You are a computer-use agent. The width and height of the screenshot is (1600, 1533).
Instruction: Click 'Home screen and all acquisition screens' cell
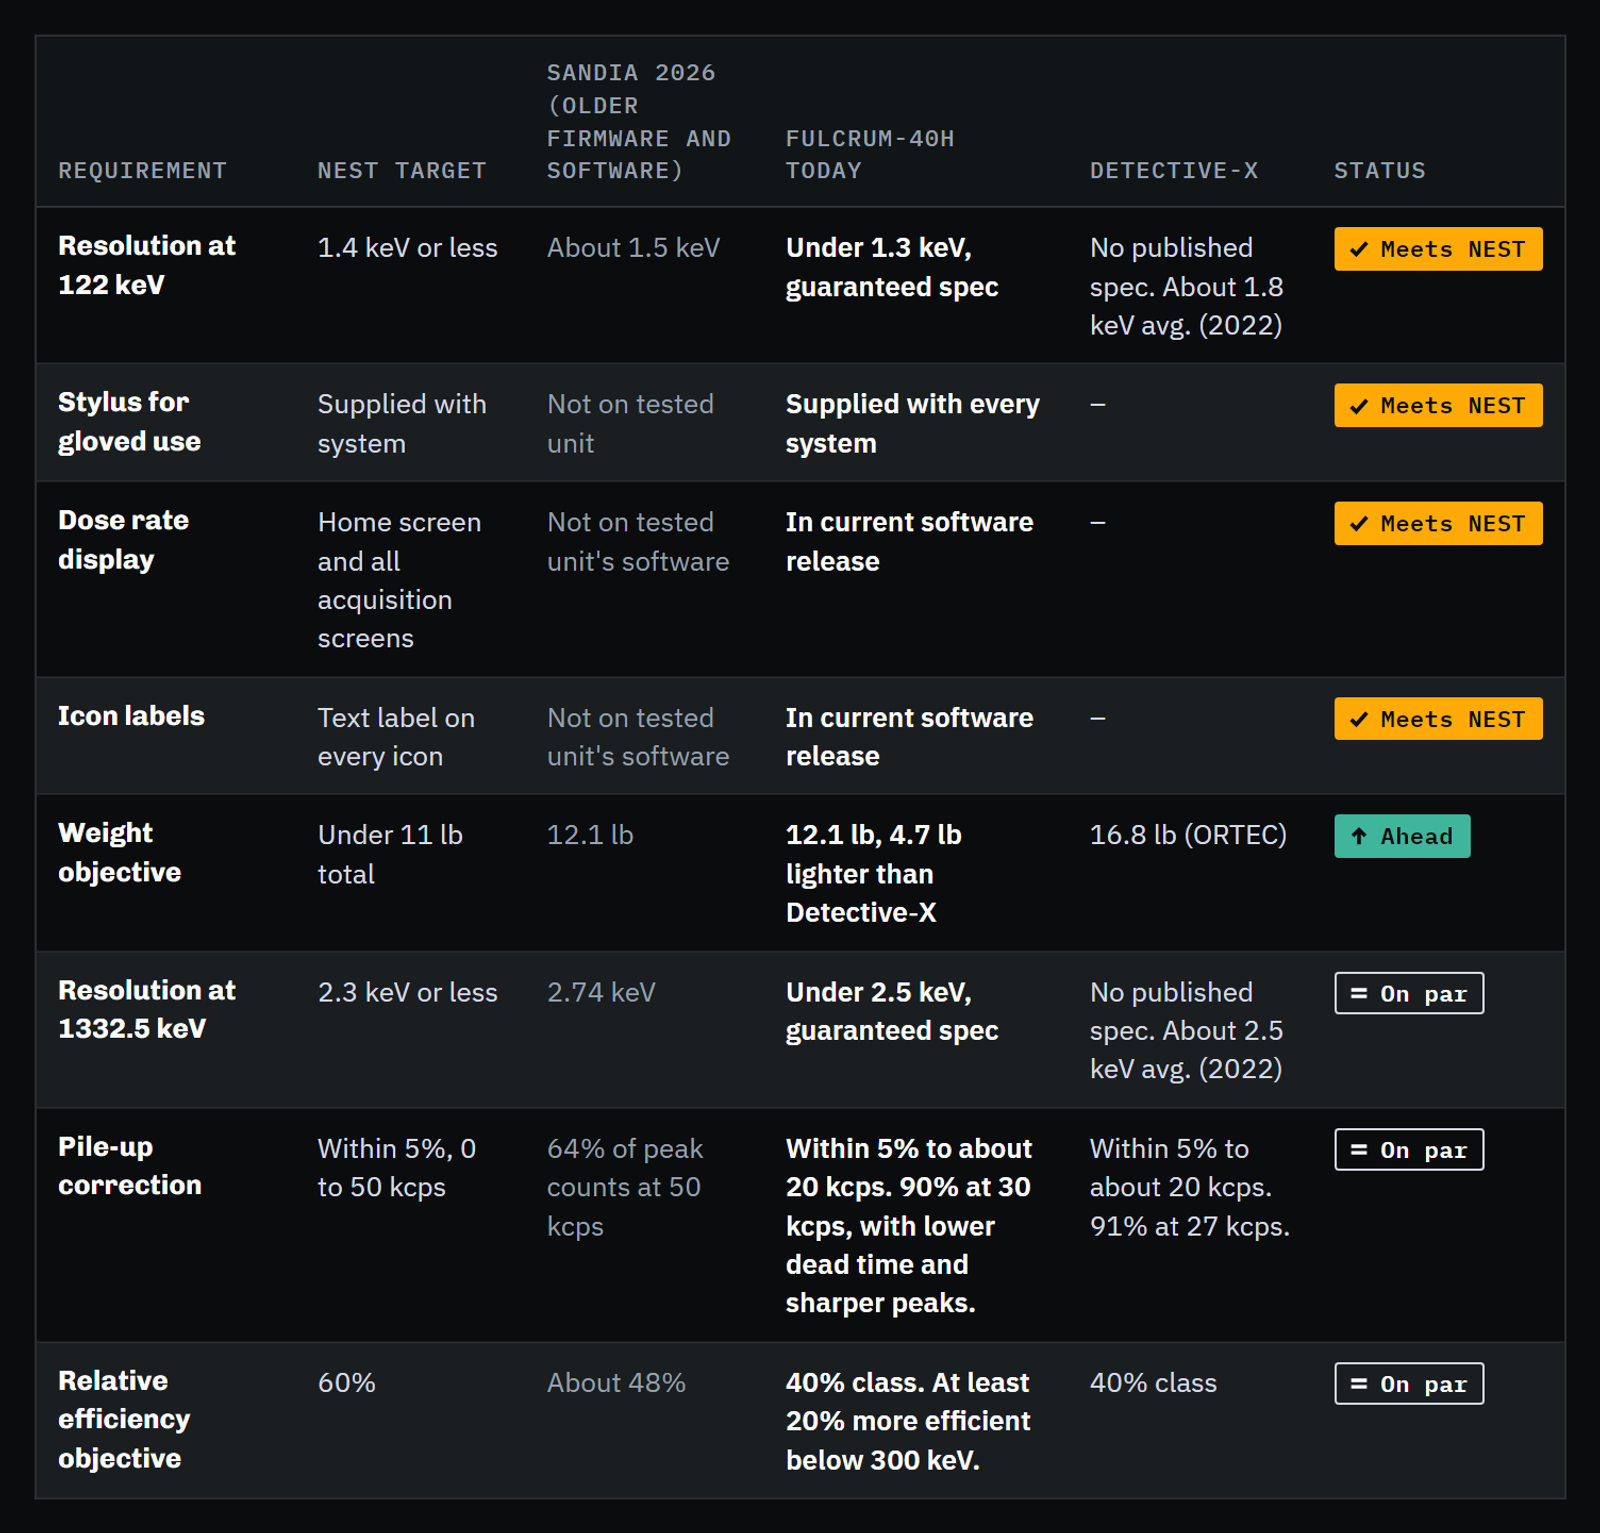coord(399,580)
